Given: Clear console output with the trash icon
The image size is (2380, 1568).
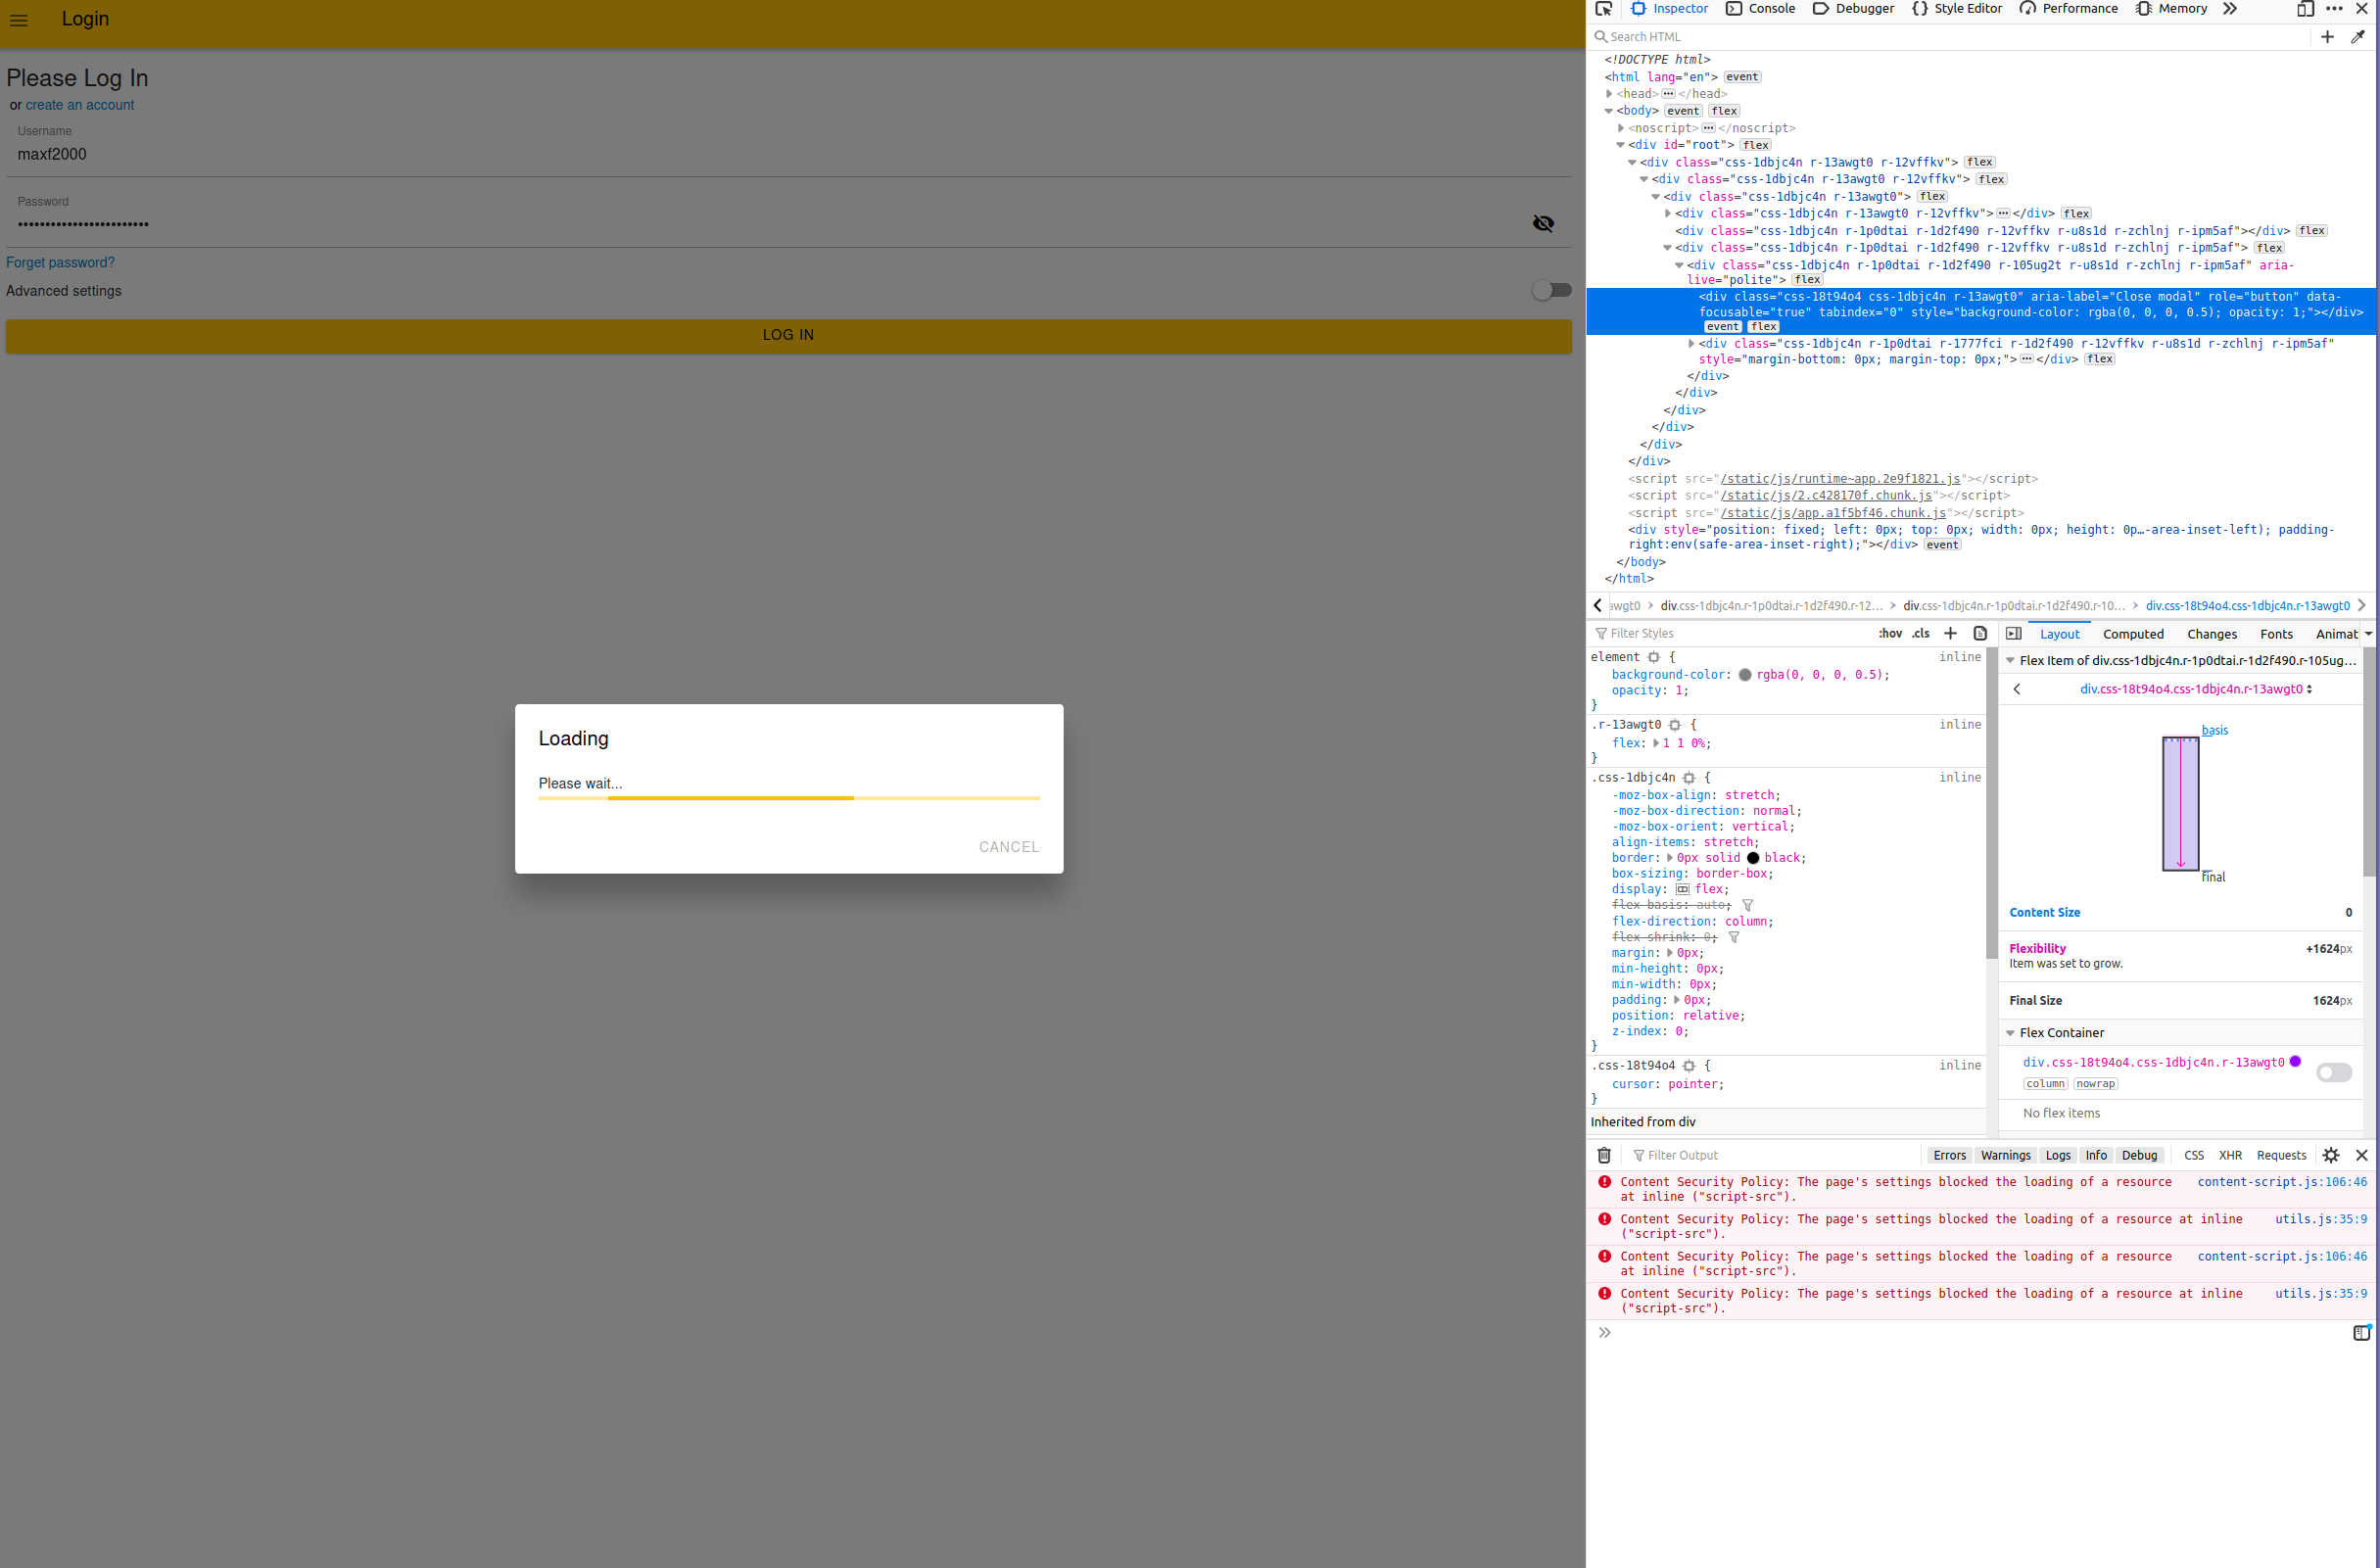Looking at the screenshot, I should 1604,1155.
